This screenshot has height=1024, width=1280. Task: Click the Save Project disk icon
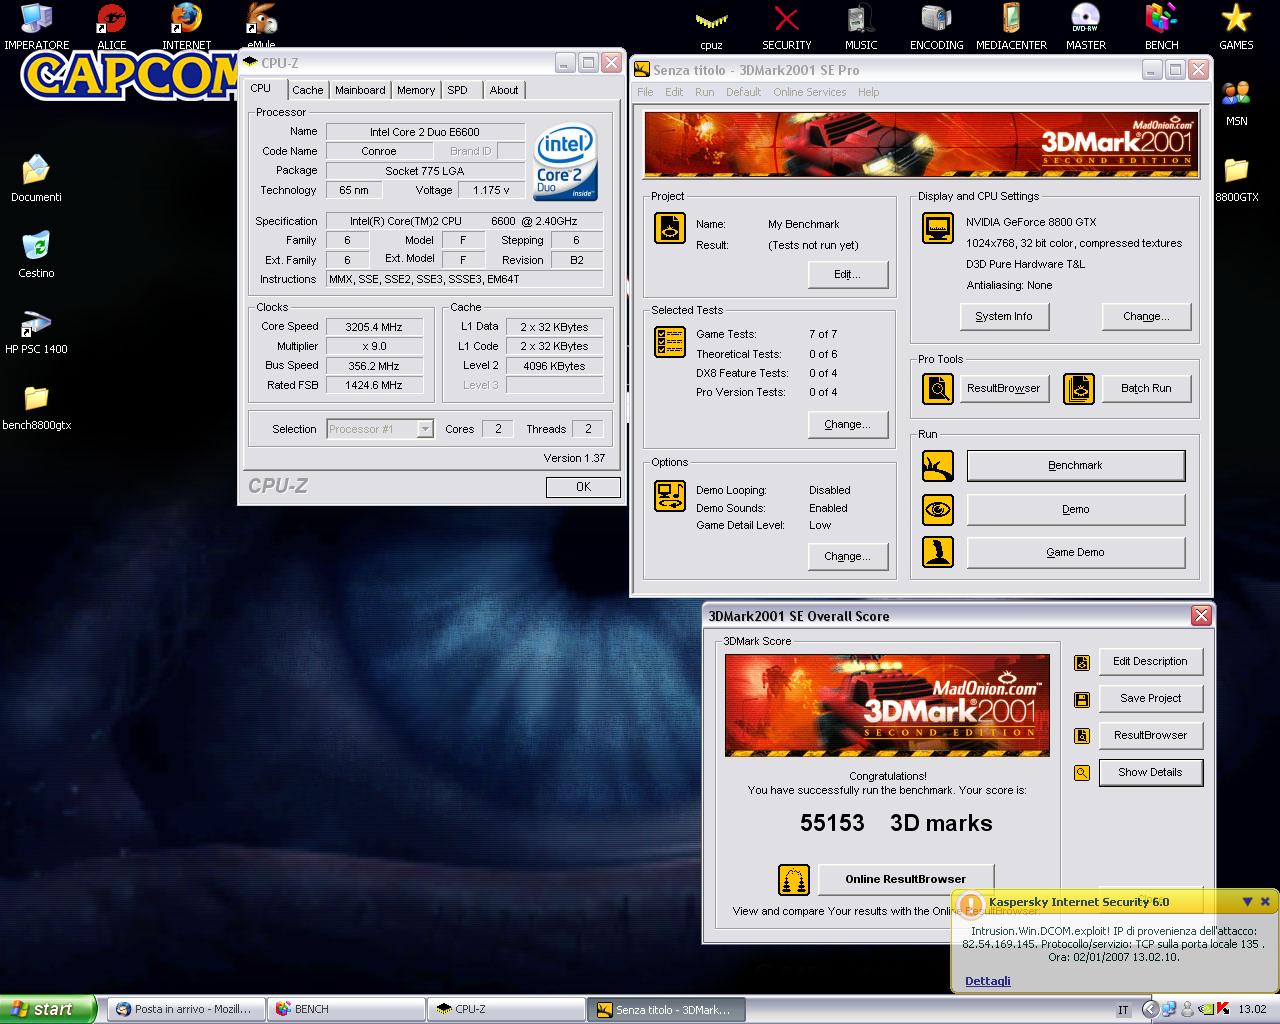(1081, 699)
